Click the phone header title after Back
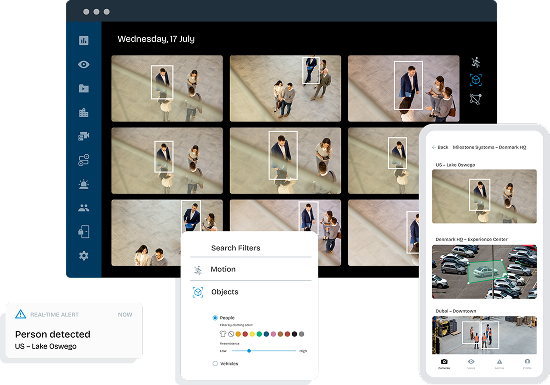The width and height of the screenshot is (550, 385). coord(489,147)
